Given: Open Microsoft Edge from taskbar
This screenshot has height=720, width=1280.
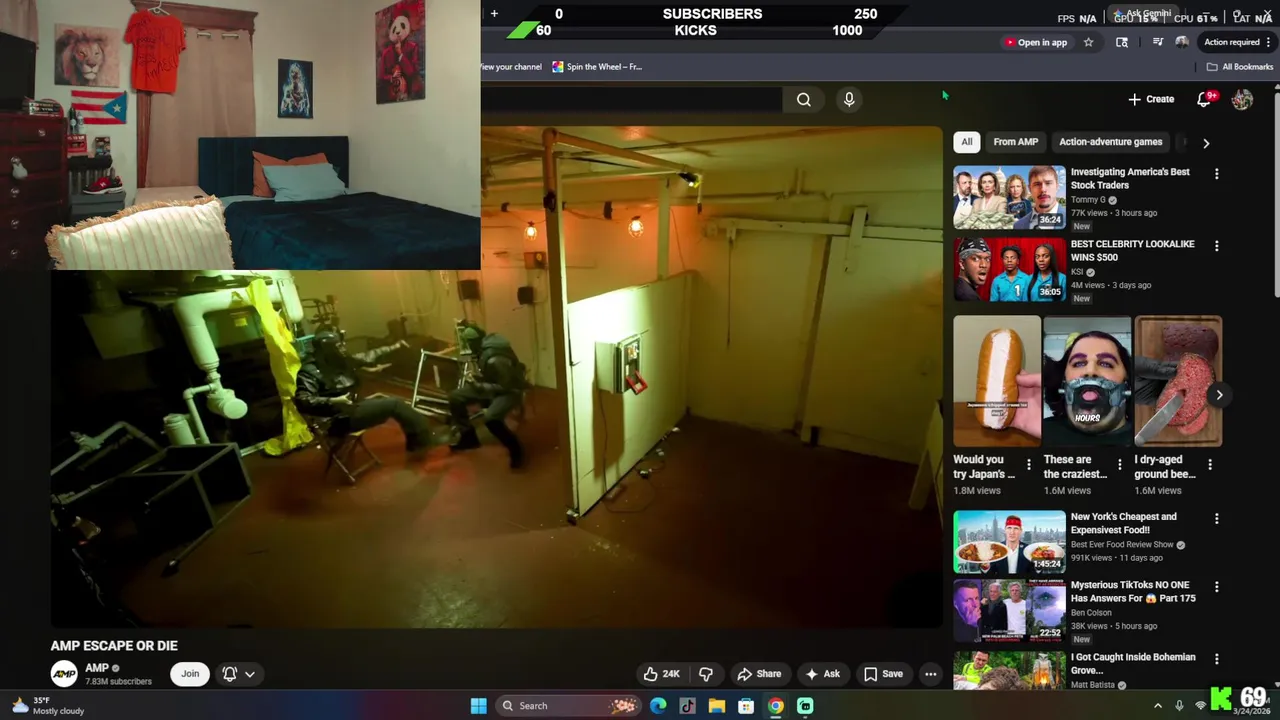Looking at the screenshot, I should tap(658, 706).
